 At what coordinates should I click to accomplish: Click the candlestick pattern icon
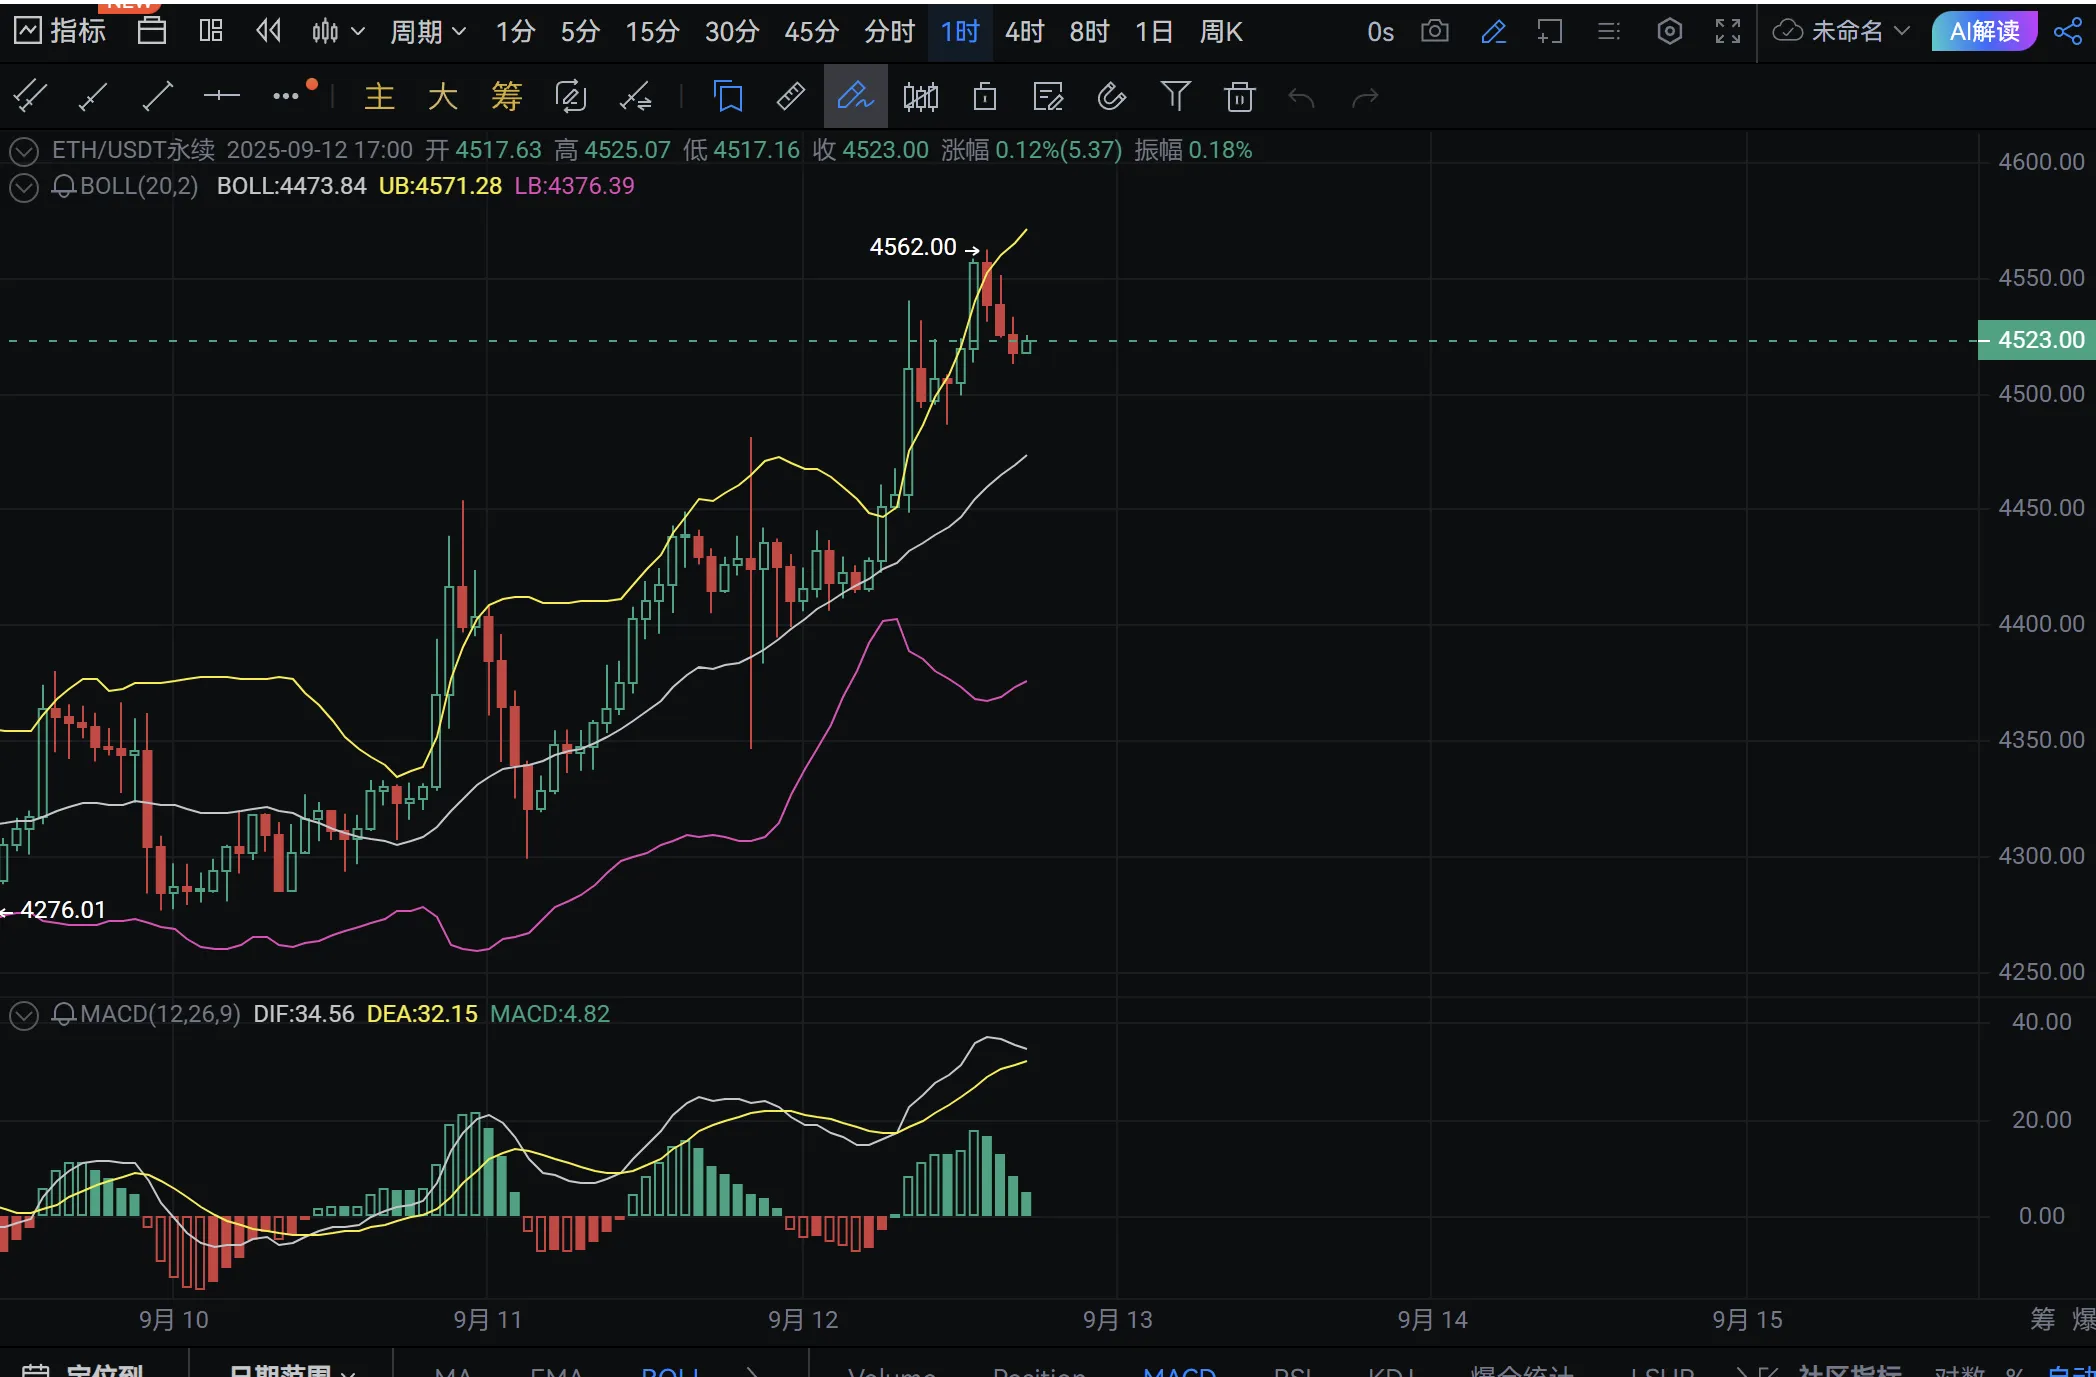[x=921, y=97]
